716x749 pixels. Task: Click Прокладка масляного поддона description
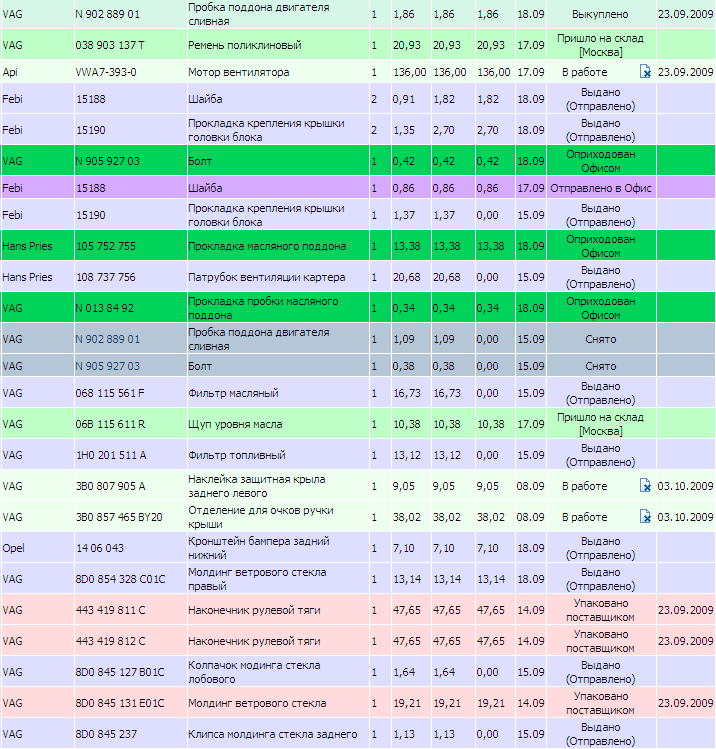pyautogui.click(x=267, y=246)
